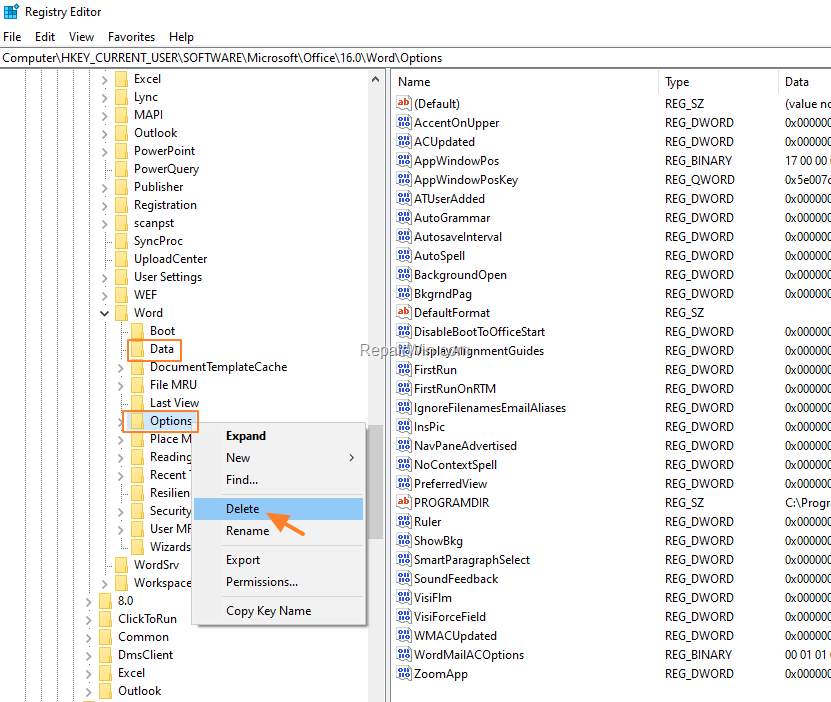This screenshot has height=702, width=831.
Task: Click REG_QWORD type of AppWindowPosKey
Action: pyautogui.click(x=700, y=180)
